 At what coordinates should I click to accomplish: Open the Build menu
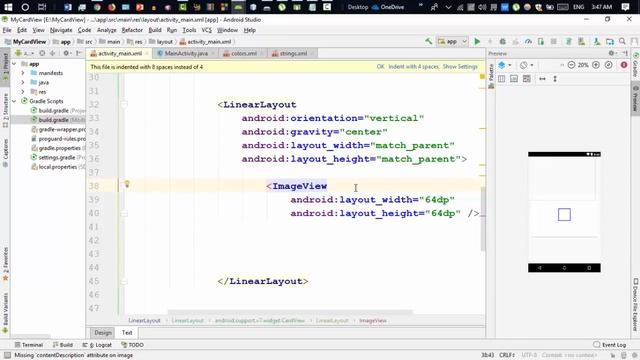coord(155,30)
